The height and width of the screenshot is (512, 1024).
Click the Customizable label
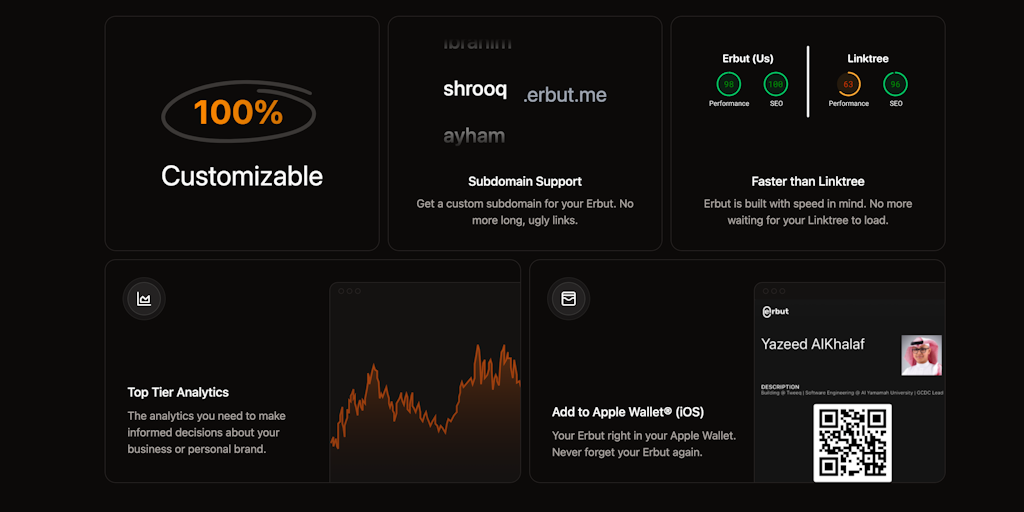(242, 176)
